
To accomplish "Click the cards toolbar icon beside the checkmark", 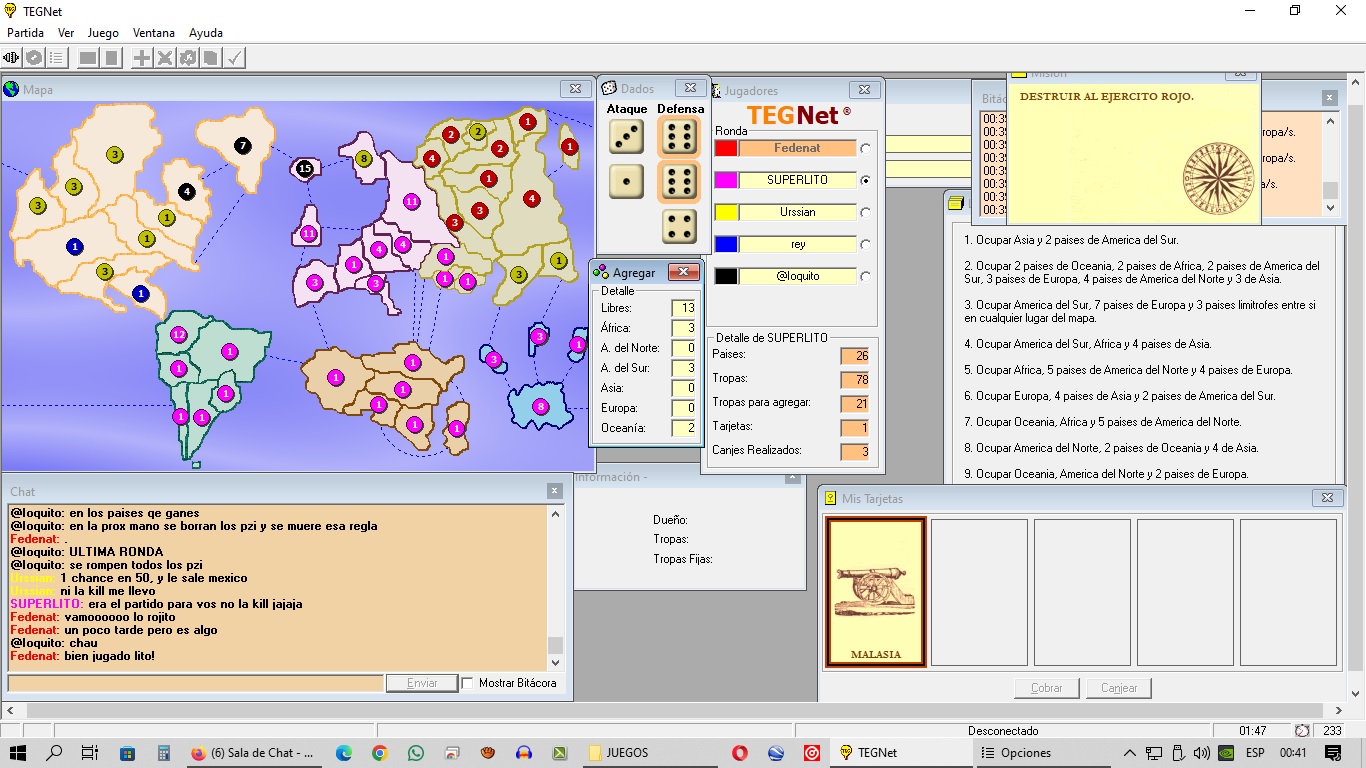I will pyautogui.click(x=211, y=58).
